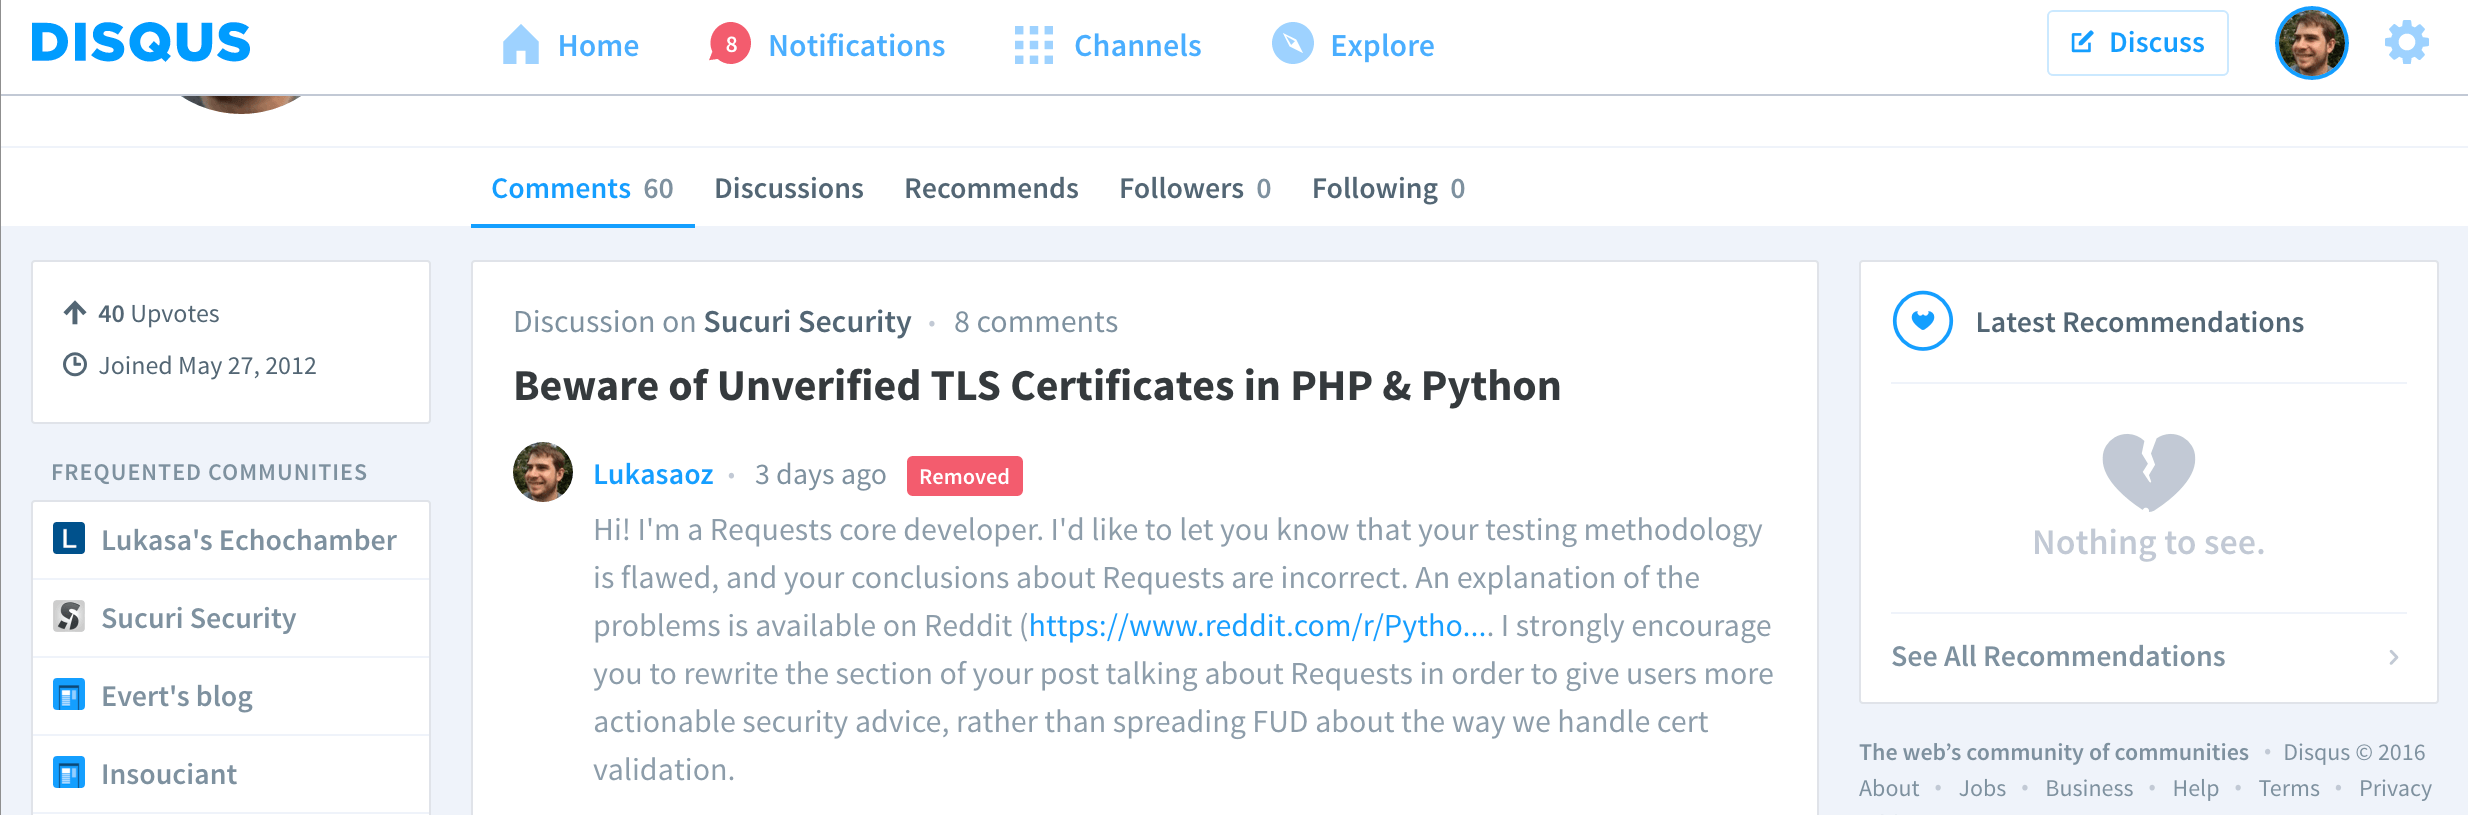This screenshot has height=815, width=2468.
Task: Open the user avatar menu in the header
Action: point(2311,43)
